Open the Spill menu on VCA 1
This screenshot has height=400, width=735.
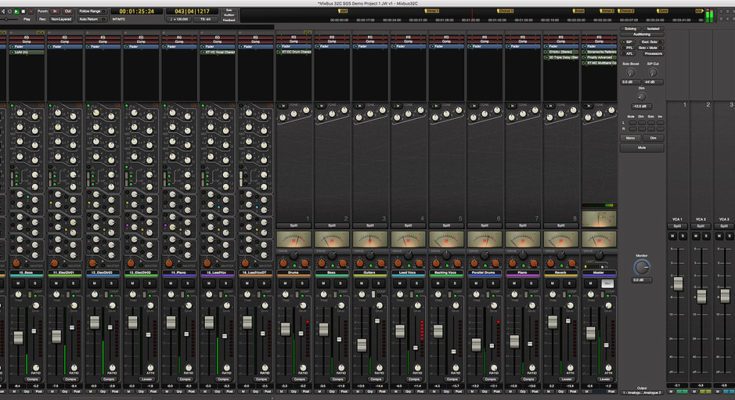tap(676, 226)
